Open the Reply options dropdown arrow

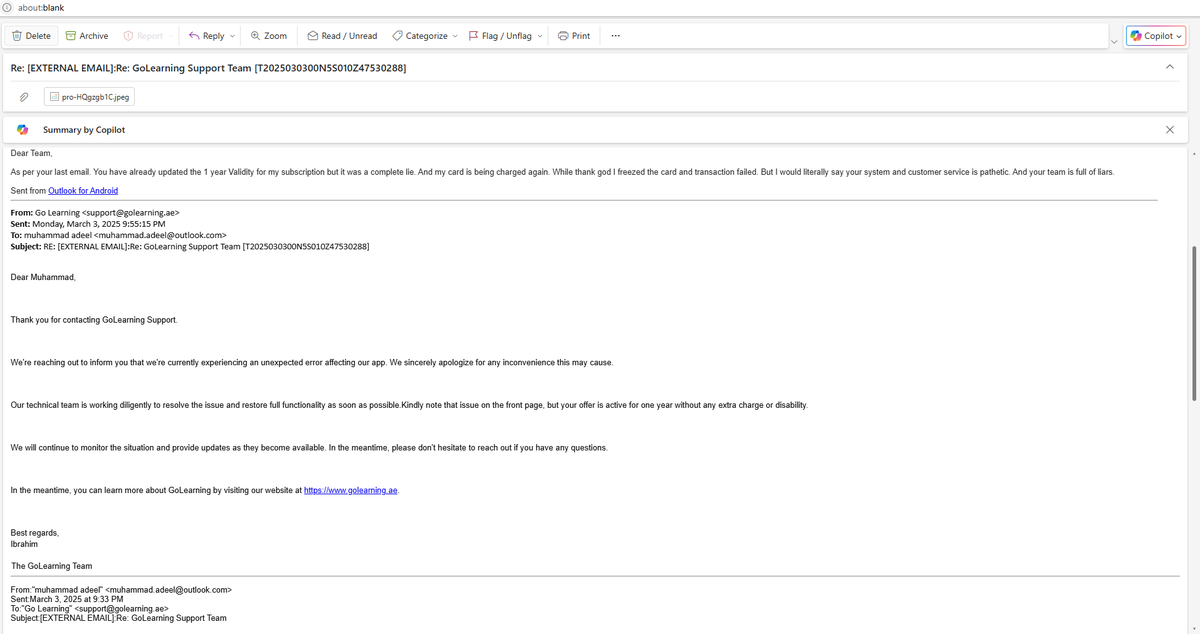pos(233,36)
